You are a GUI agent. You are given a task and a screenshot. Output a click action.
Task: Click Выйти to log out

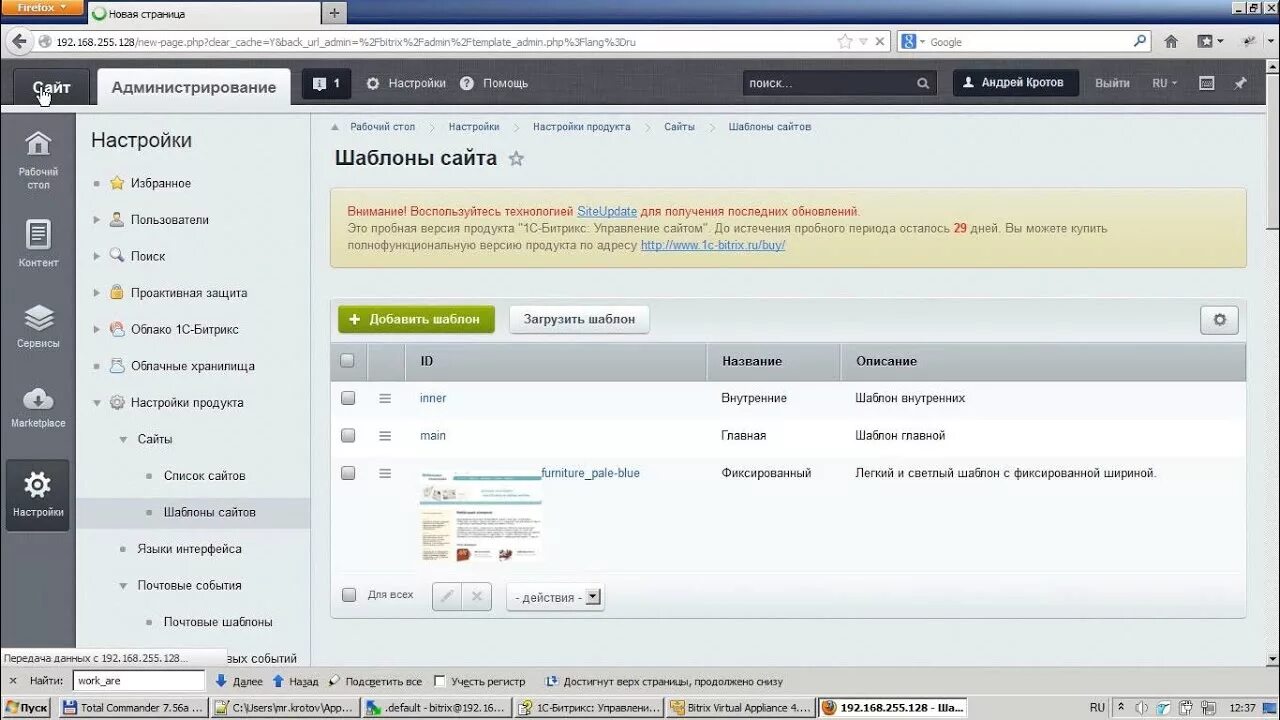[x=1112, y=83]
